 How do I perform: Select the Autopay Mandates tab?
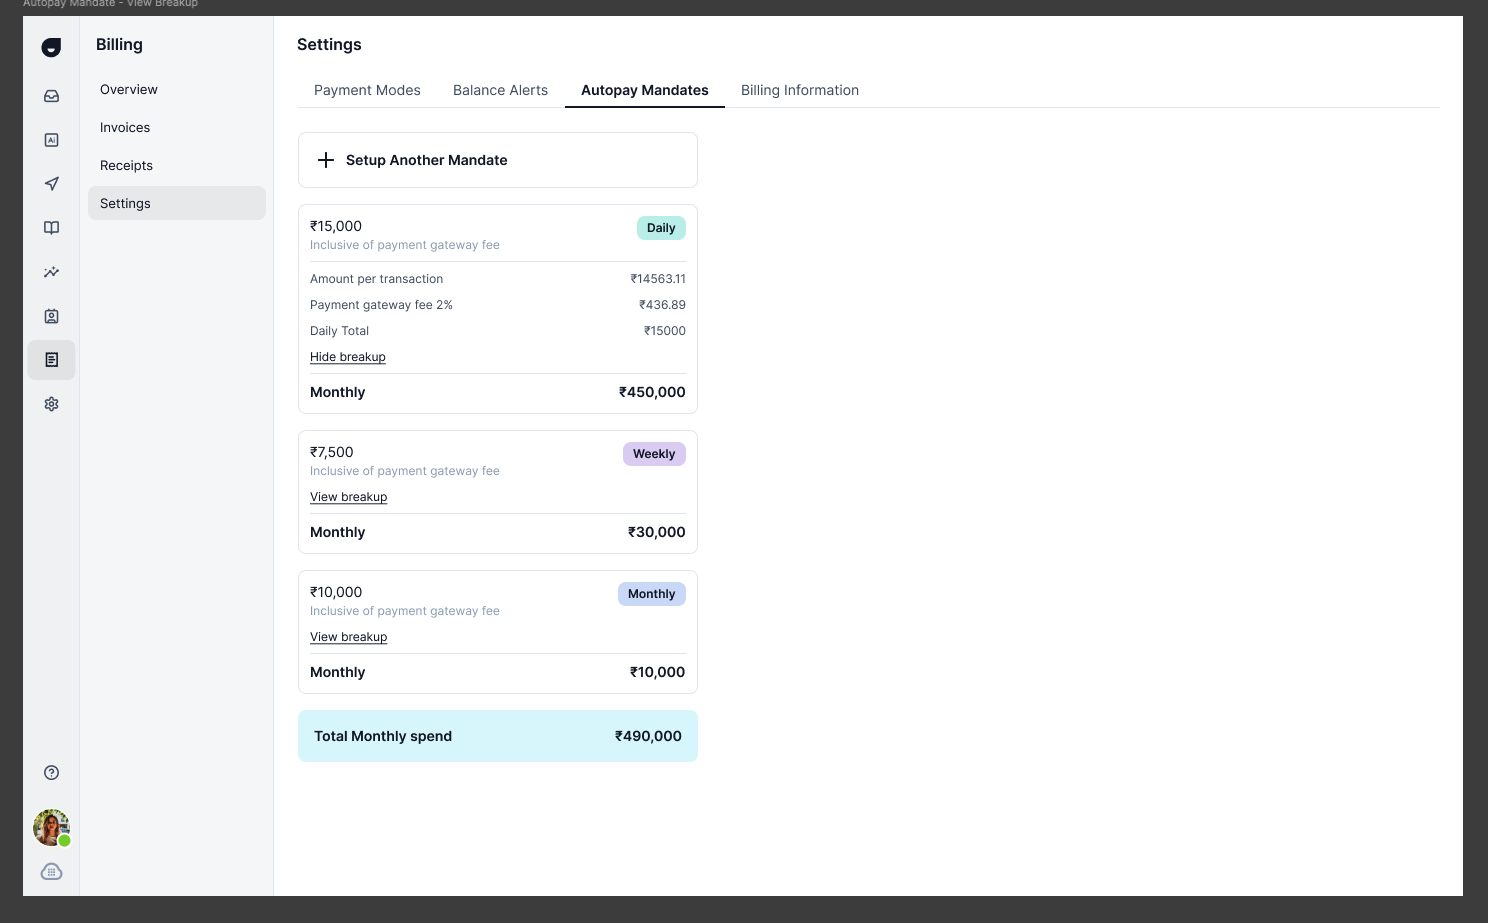click(645, 90)
